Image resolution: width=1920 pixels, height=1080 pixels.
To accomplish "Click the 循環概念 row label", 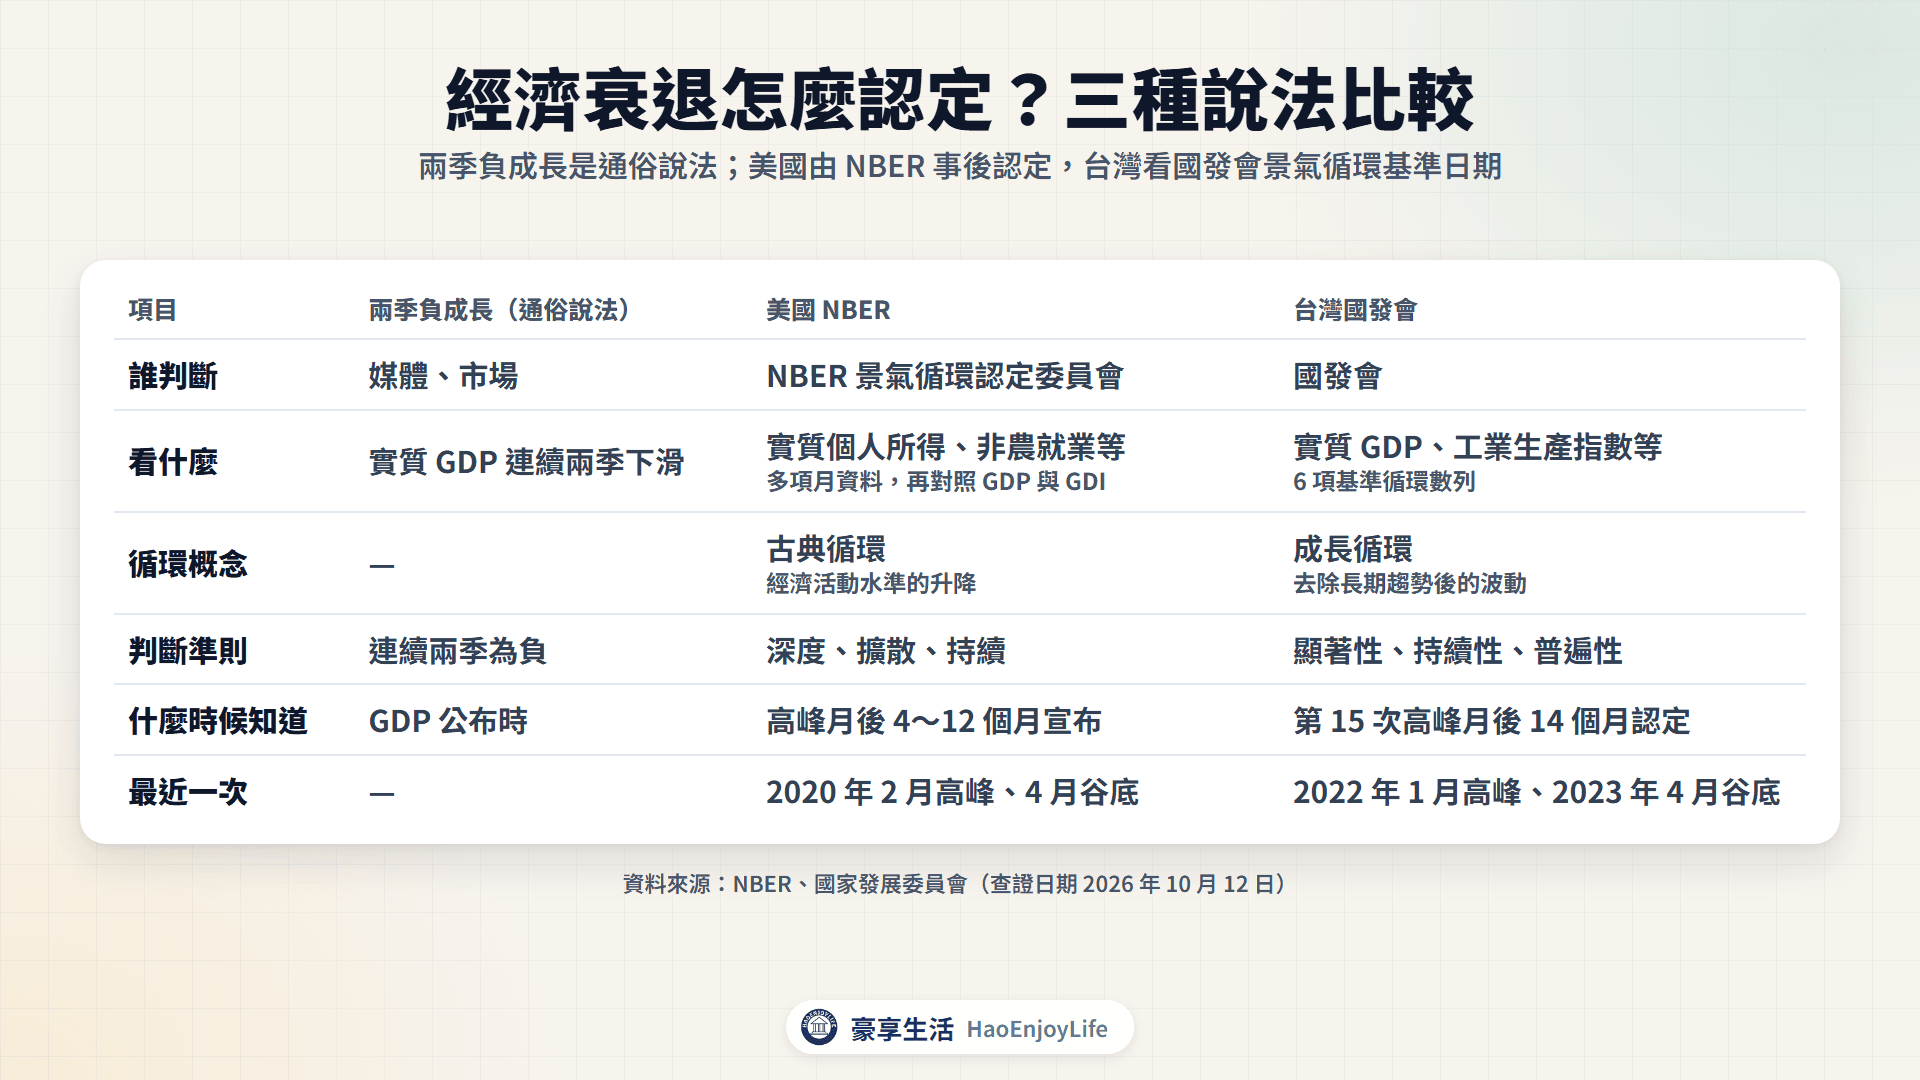I will (x=188, y=564).
